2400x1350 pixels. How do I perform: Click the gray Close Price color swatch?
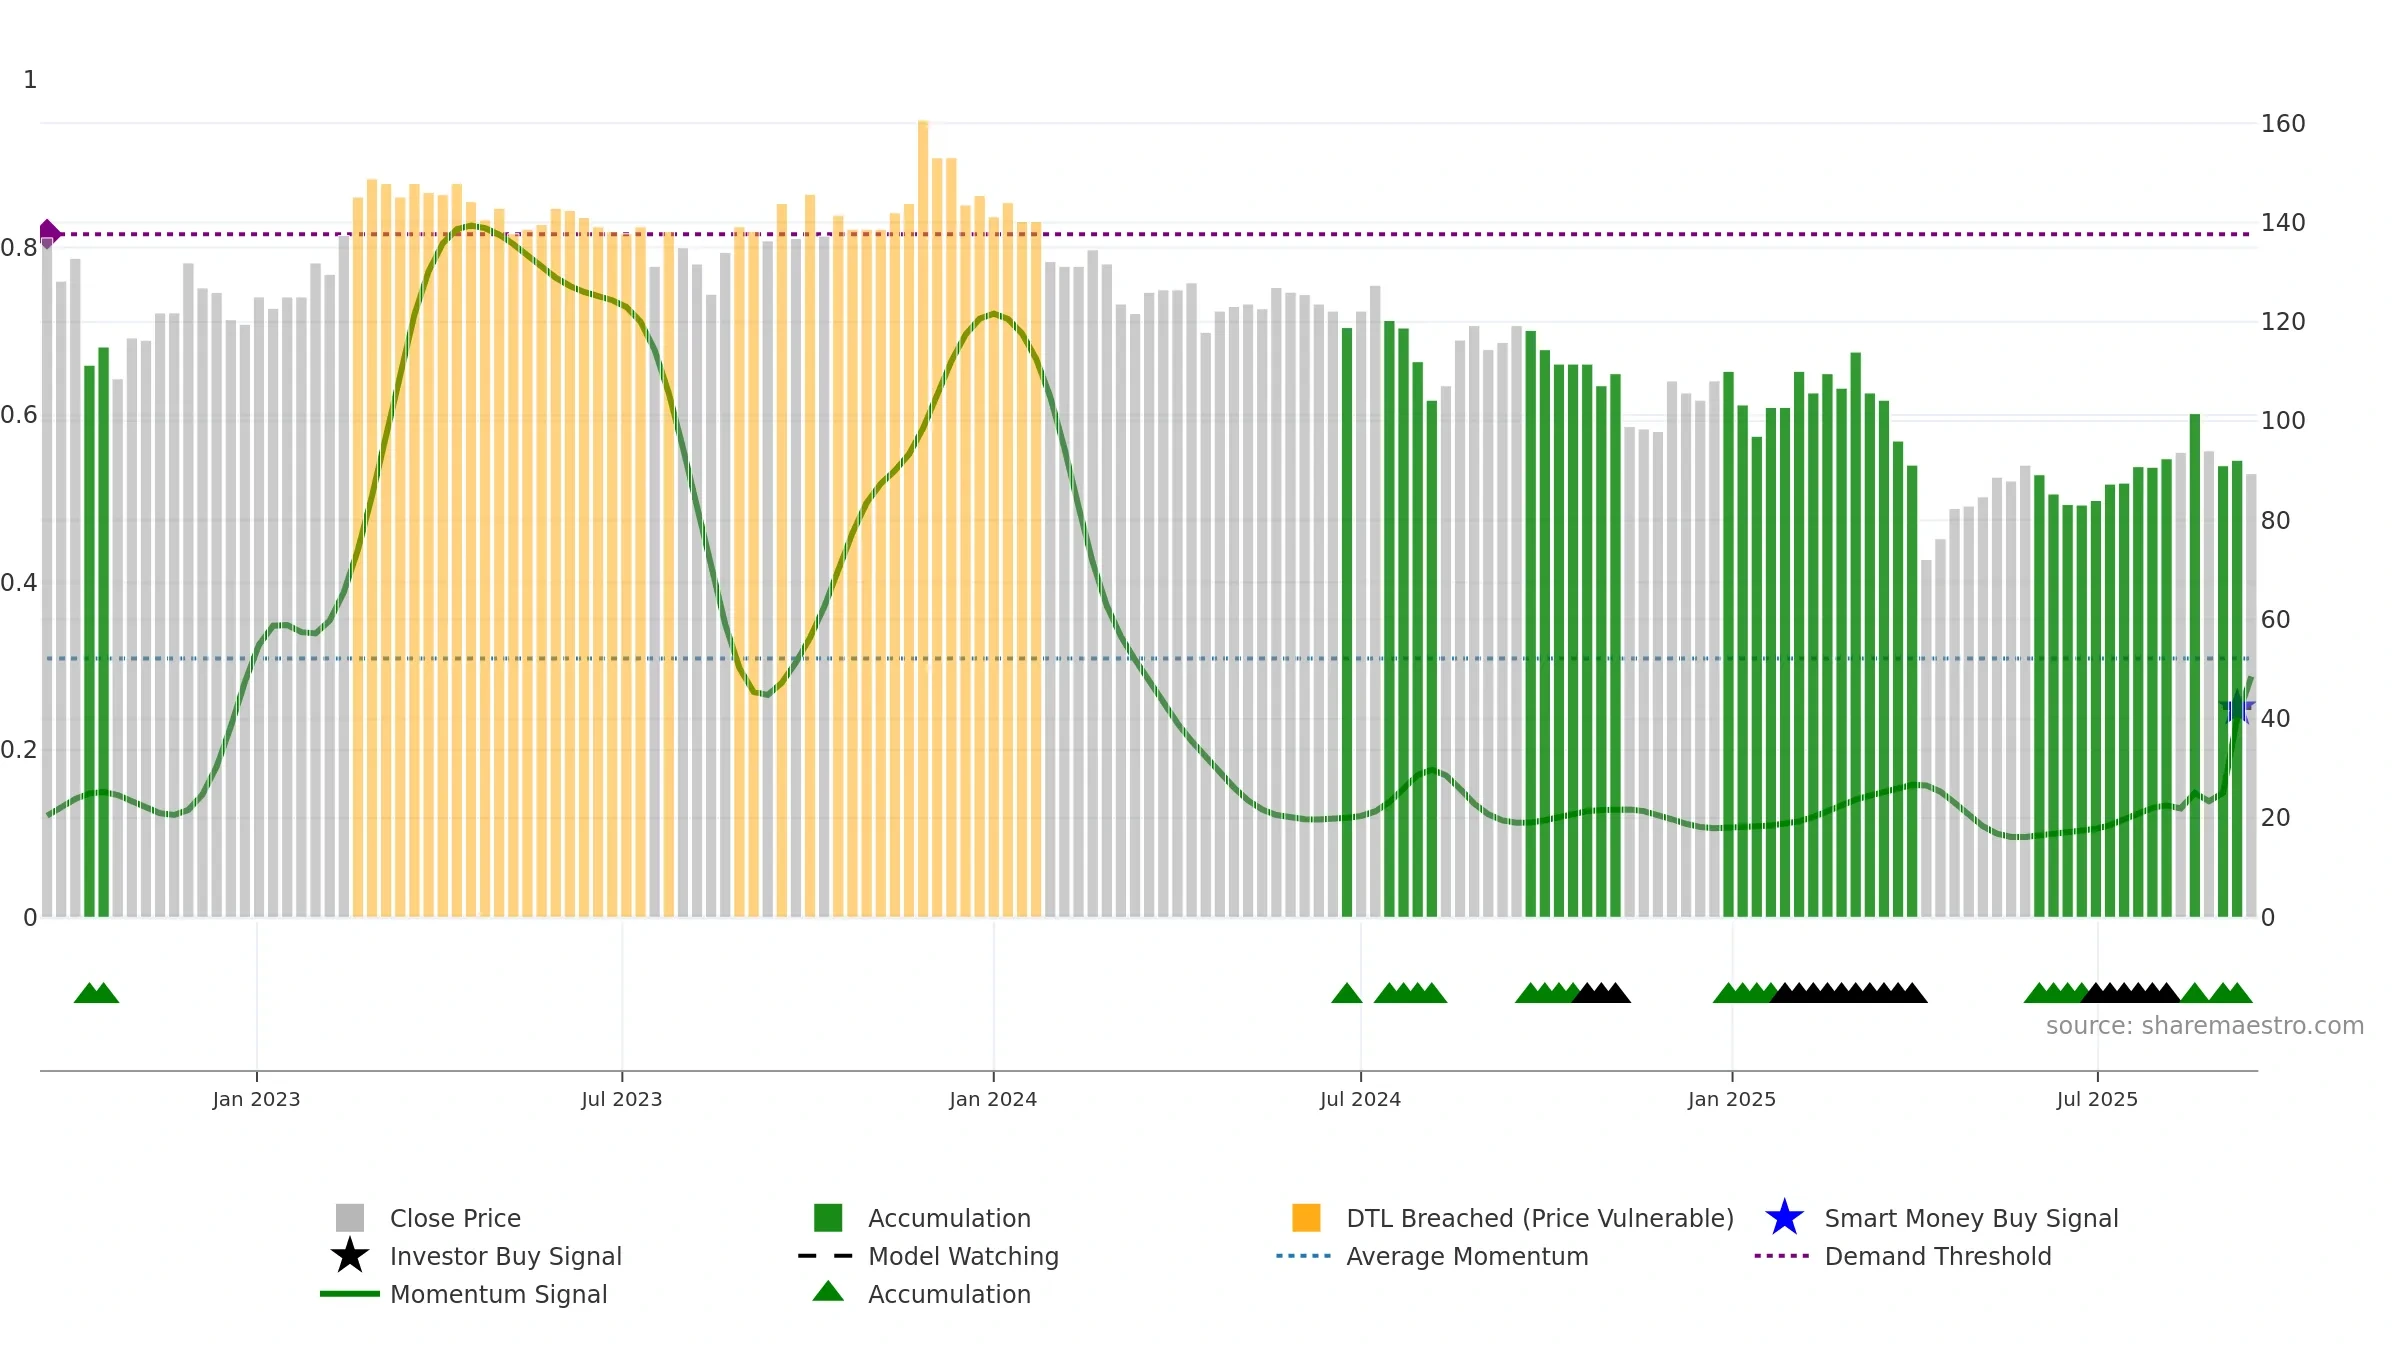pyautogui.click(x=350, y=1218)
